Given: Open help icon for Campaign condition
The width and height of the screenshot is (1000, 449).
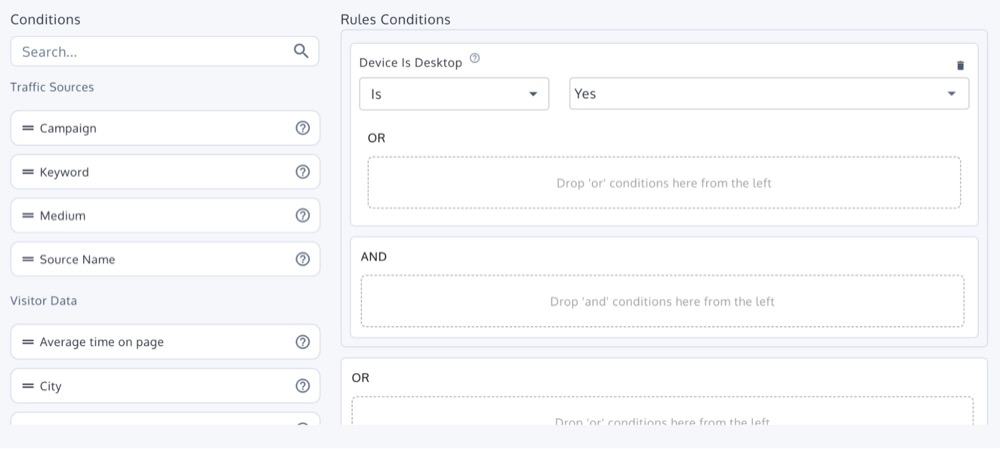Looking at the screenshot, I should 303,128.
